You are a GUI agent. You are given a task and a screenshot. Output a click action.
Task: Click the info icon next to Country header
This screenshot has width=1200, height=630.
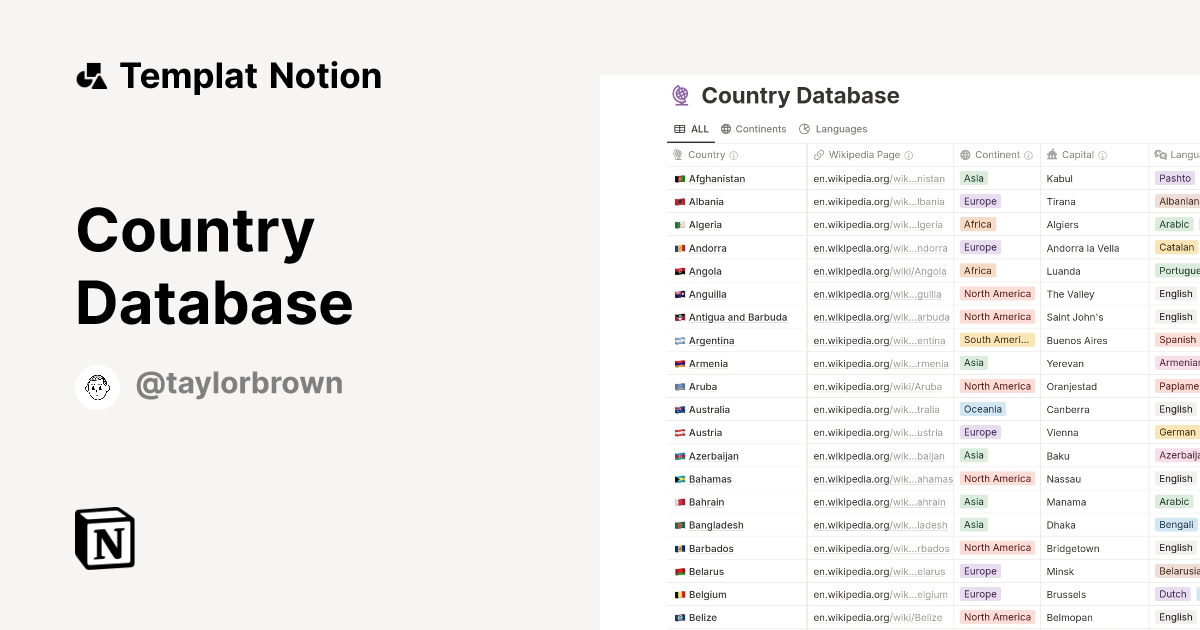[x=735, y=154]
